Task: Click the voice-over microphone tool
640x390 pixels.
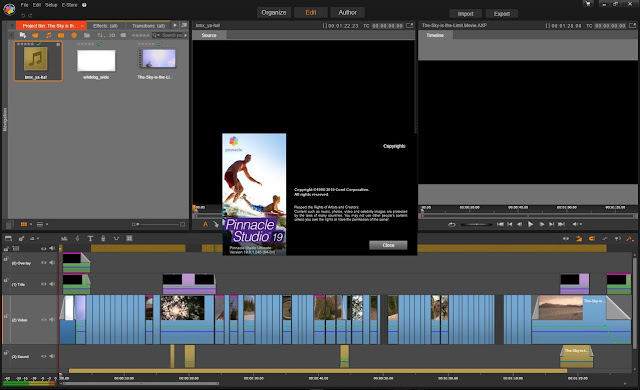Action: [103, 239]
